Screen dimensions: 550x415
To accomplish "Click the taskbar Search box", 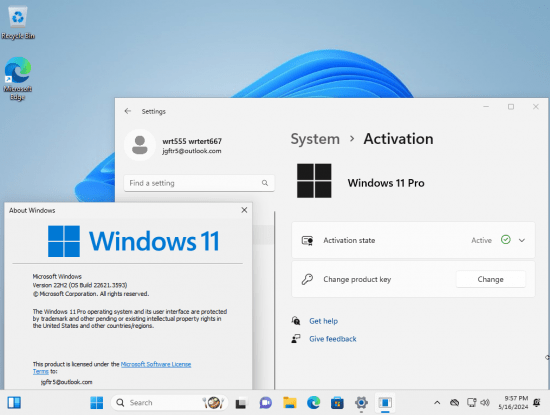I will (x=169, y=403).
